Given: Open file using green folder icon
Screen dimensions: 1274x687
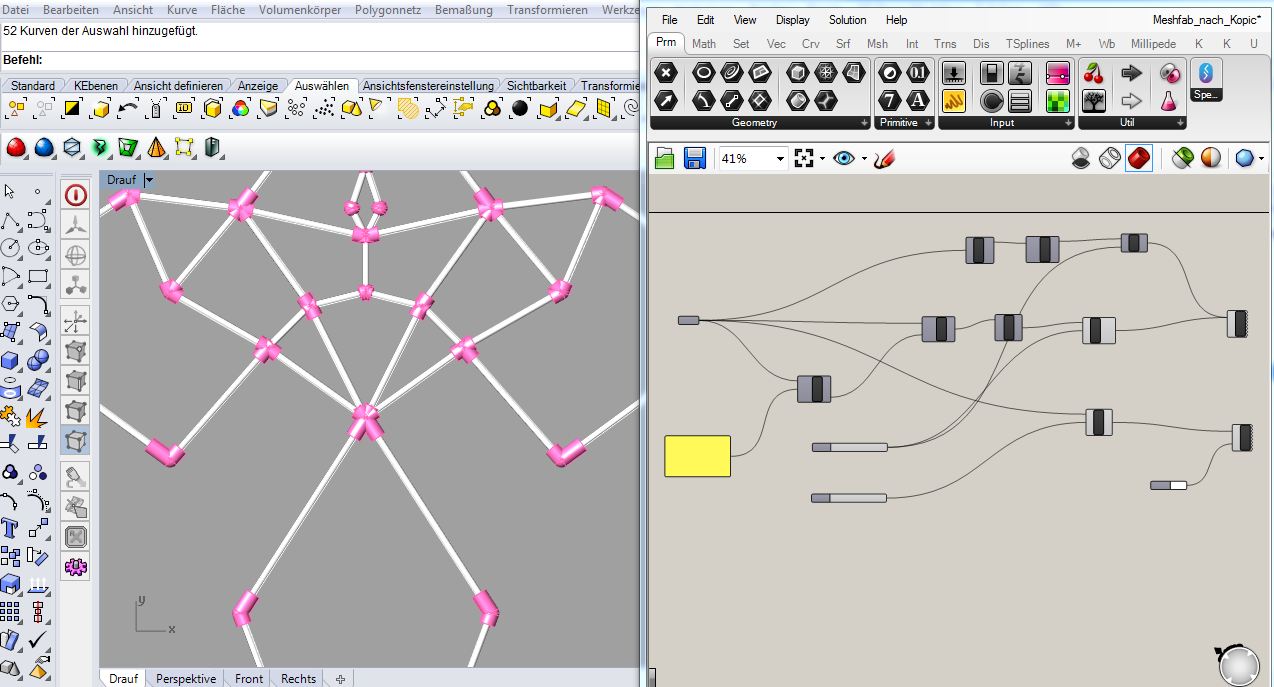Looking at the screenshot, I should pos(665,158).
